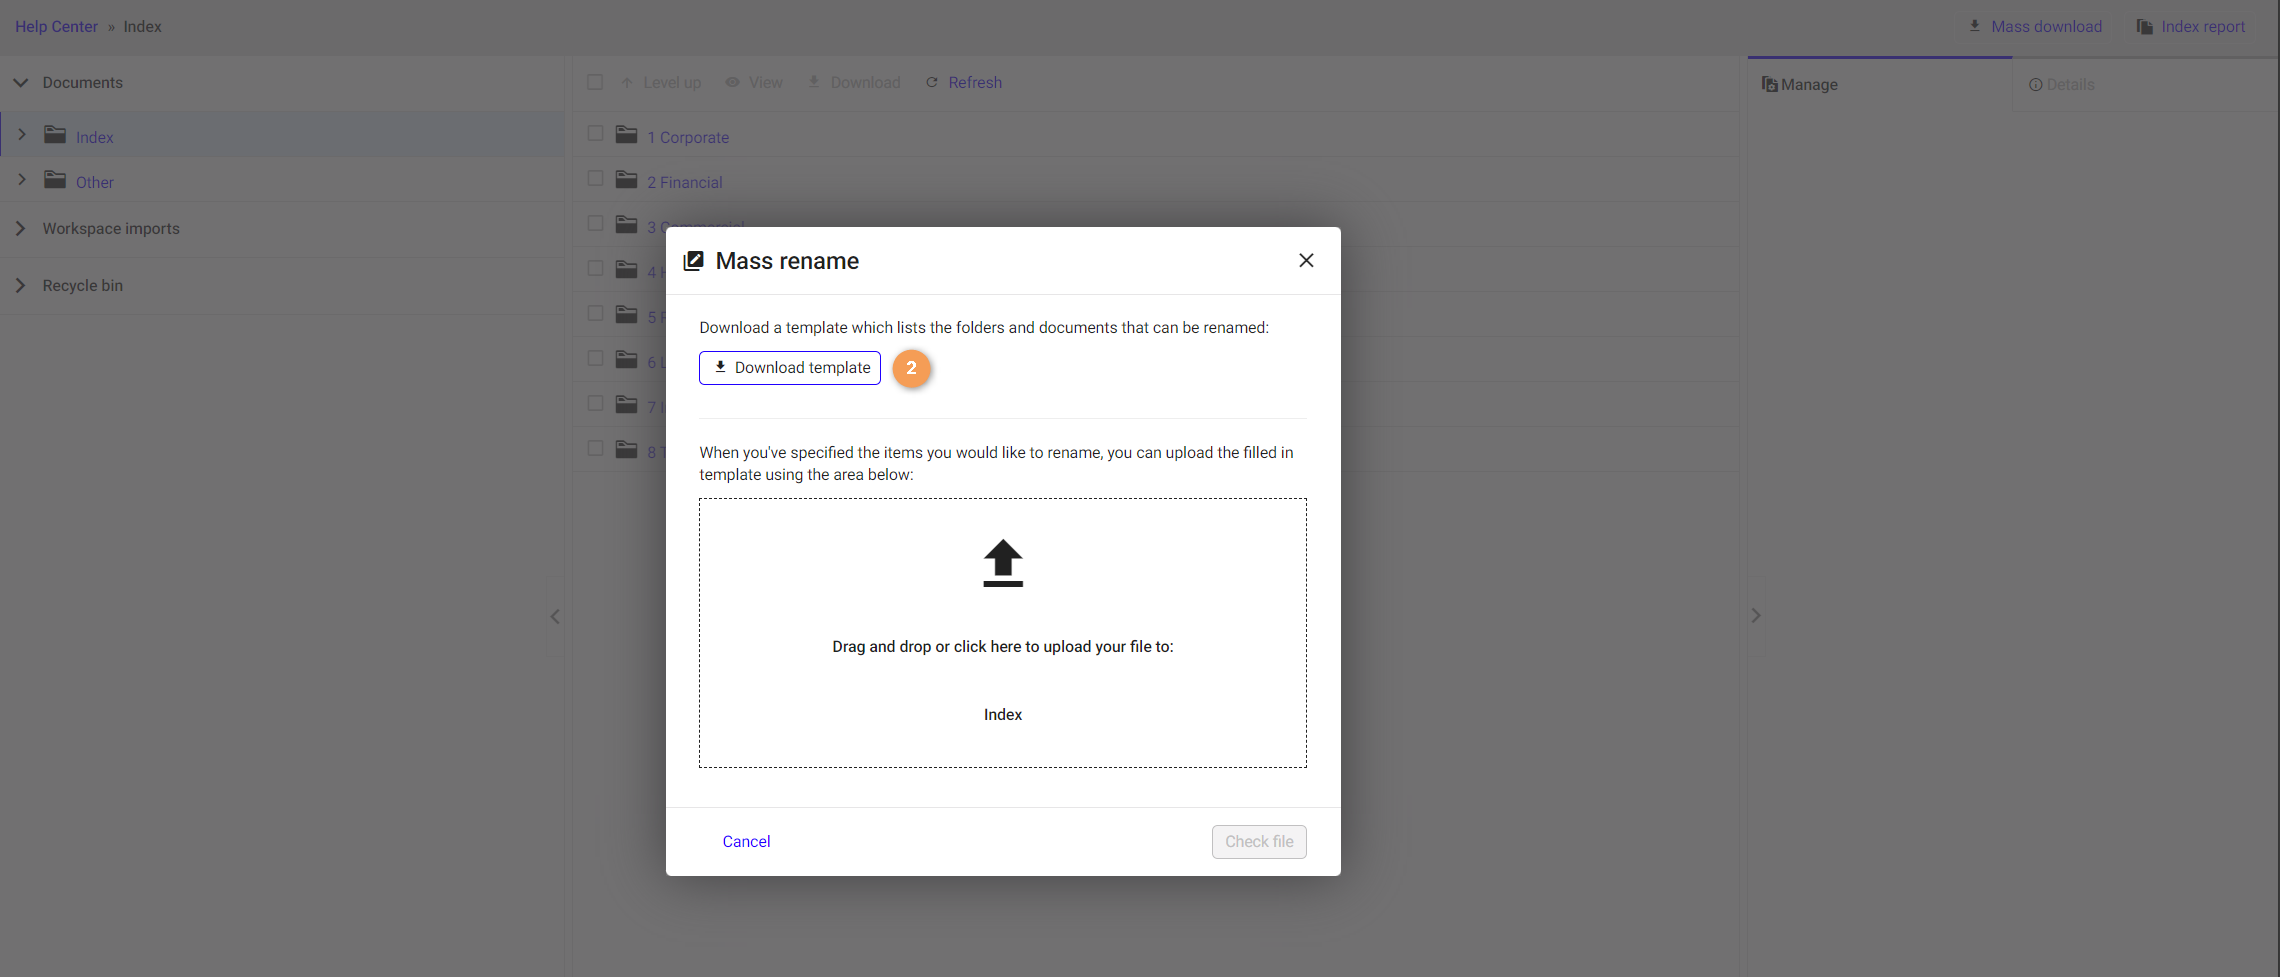Click View in the toolbar
Screen dimensions: 2280x977
(754, 83)
